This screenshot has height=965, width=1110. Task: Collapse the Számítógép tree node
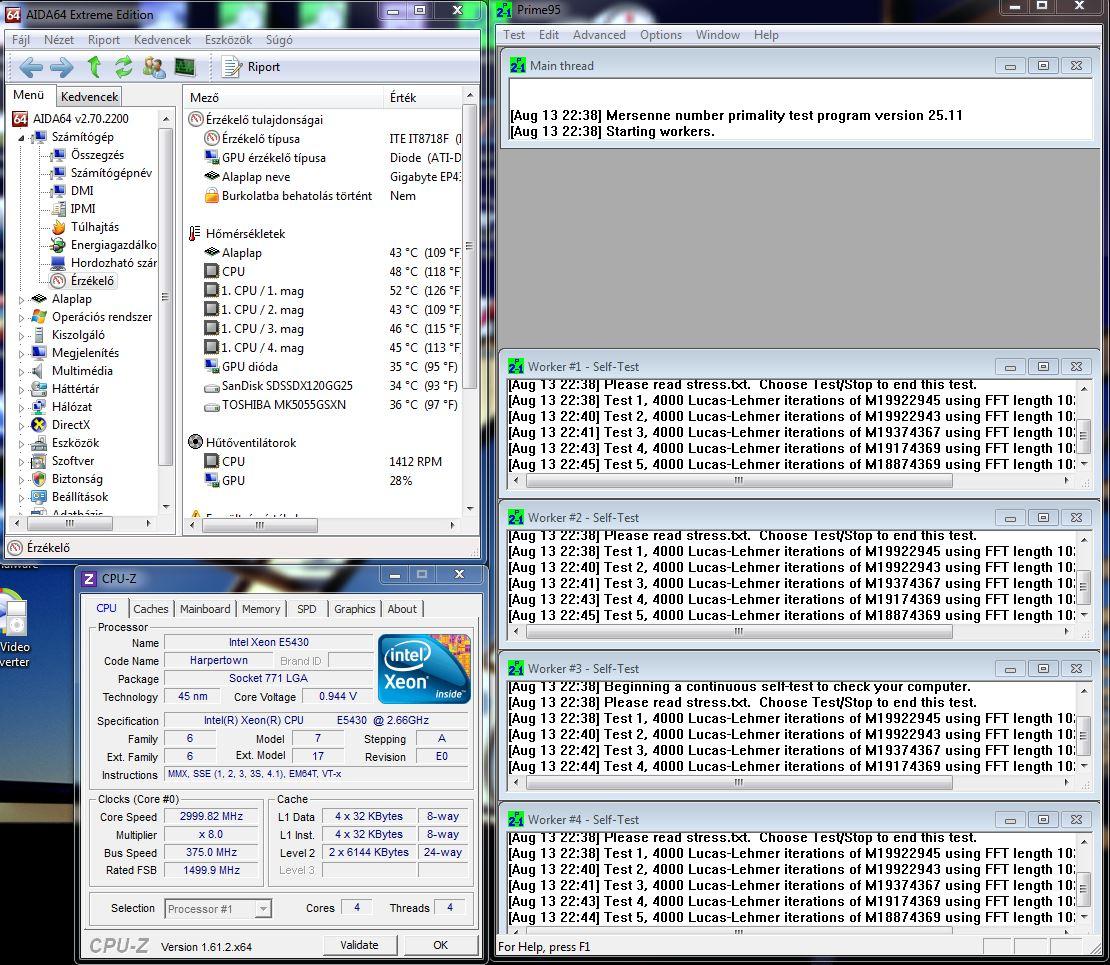click(21, 137)
